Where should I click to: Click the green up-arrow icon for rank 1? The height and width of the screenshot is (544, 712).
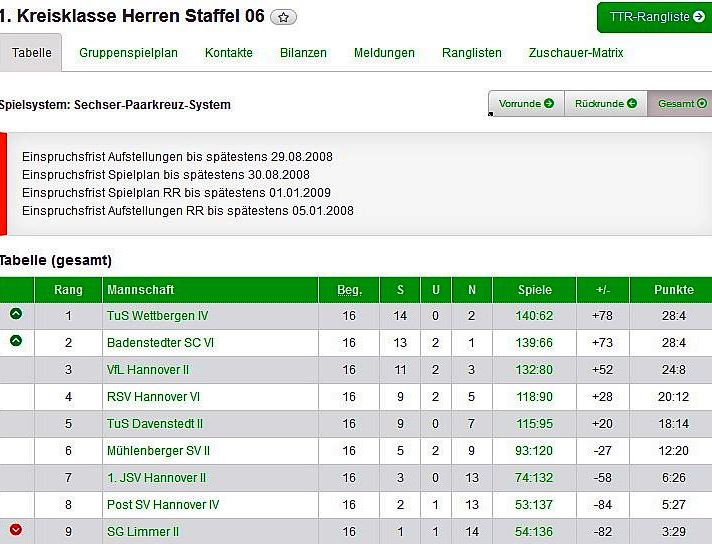(x=16, y=314)
